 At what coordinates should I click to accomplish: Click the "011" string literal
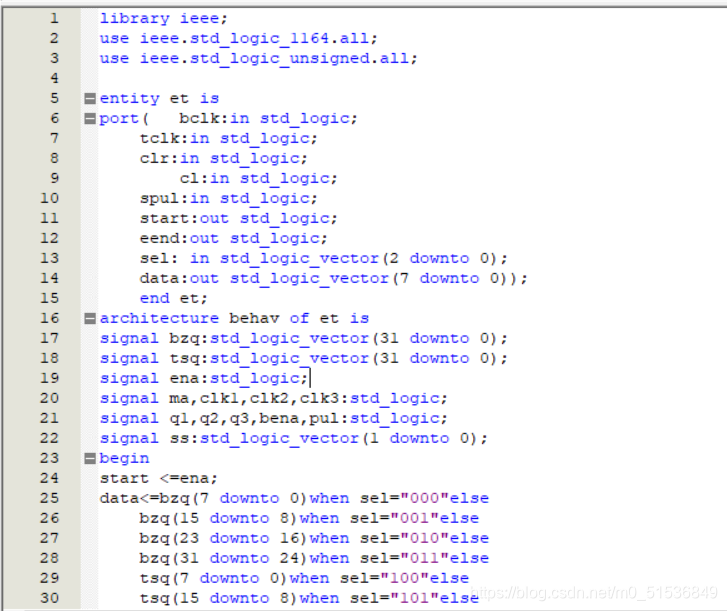[425, 558]
